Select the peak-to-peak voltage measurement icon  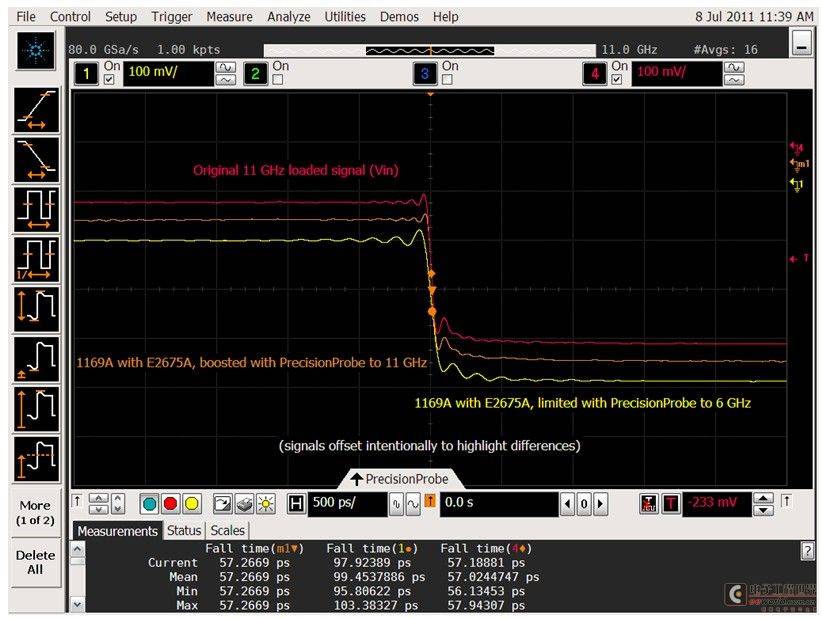[36, 309]
